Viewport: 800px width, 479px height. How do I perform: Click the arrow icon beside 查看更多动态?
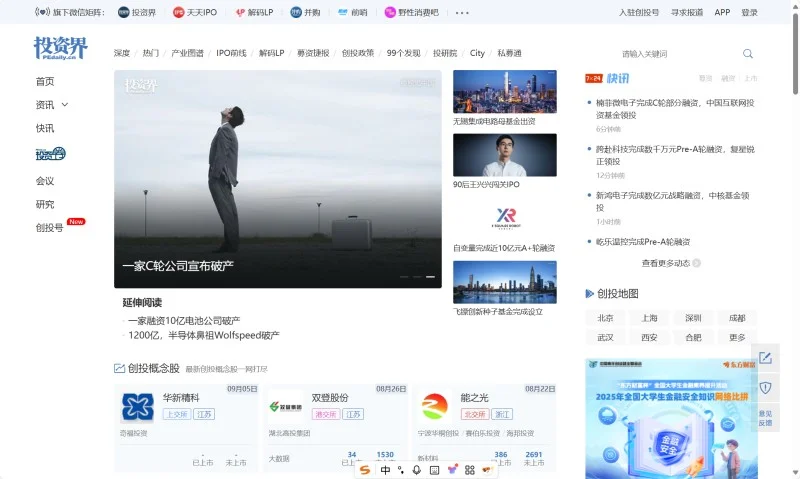point(696,263)
